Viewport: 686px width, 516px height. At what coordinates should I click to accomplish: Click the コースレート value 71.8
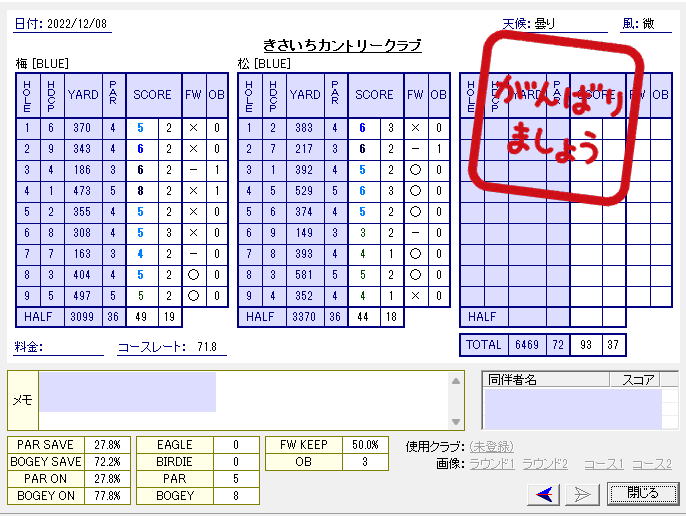[x=207, y=347]
